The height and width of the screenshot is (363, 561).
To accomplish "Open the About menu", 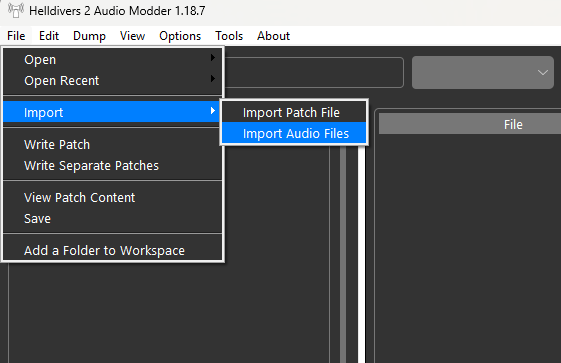I will coord(273,36).
